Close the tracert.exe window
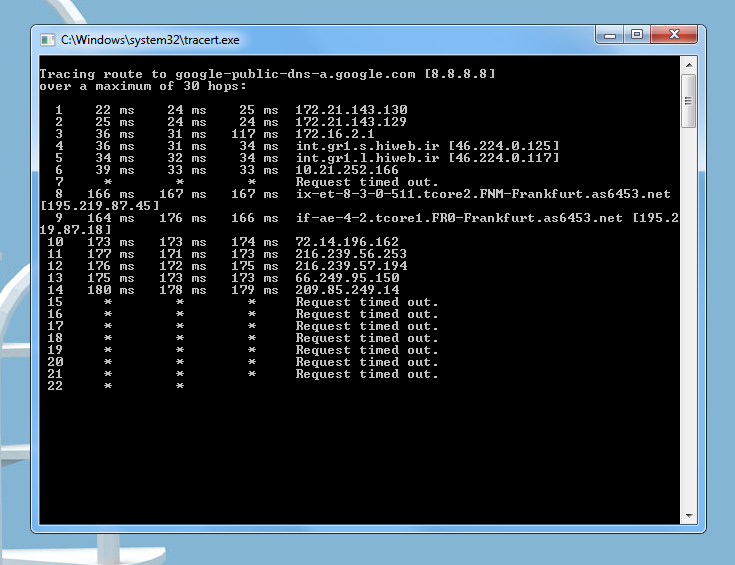Screen dimensions: 735x565 pos(673,36)
